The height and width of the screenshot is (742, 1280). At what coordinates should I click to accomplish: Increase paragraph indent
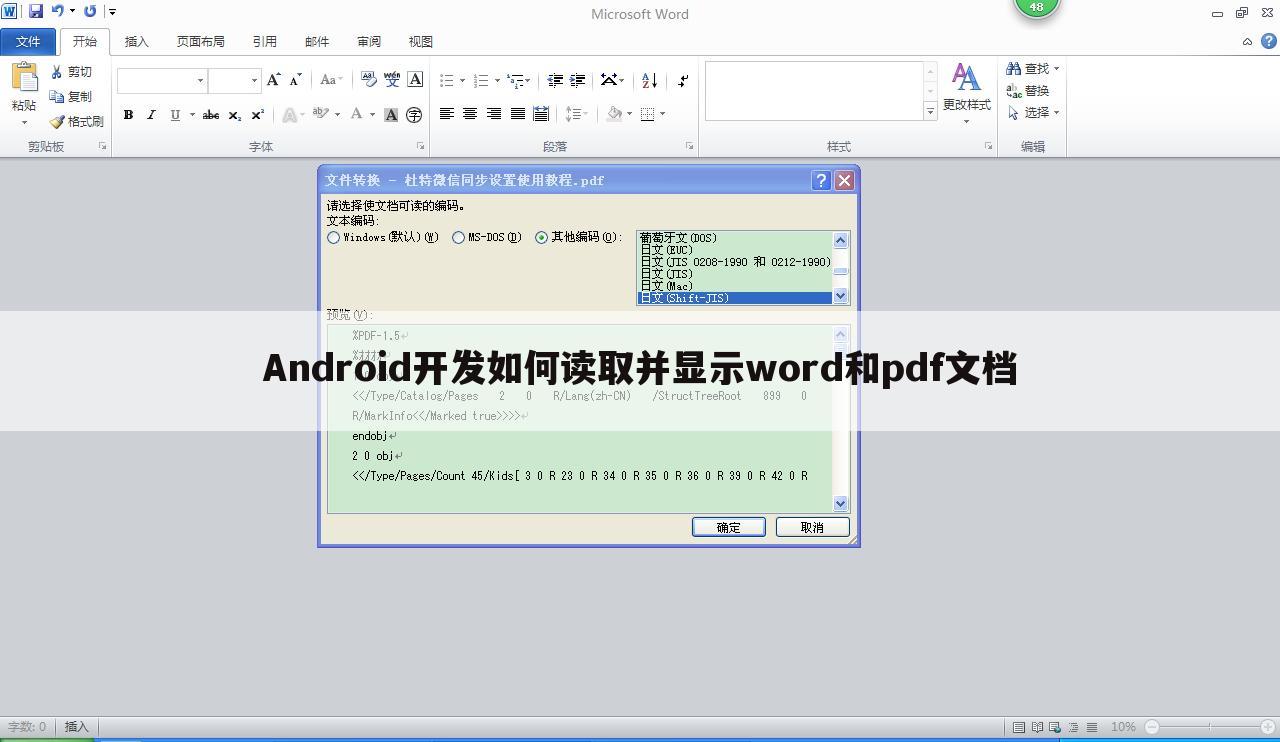pyautogui.click(x=577, y=80)
